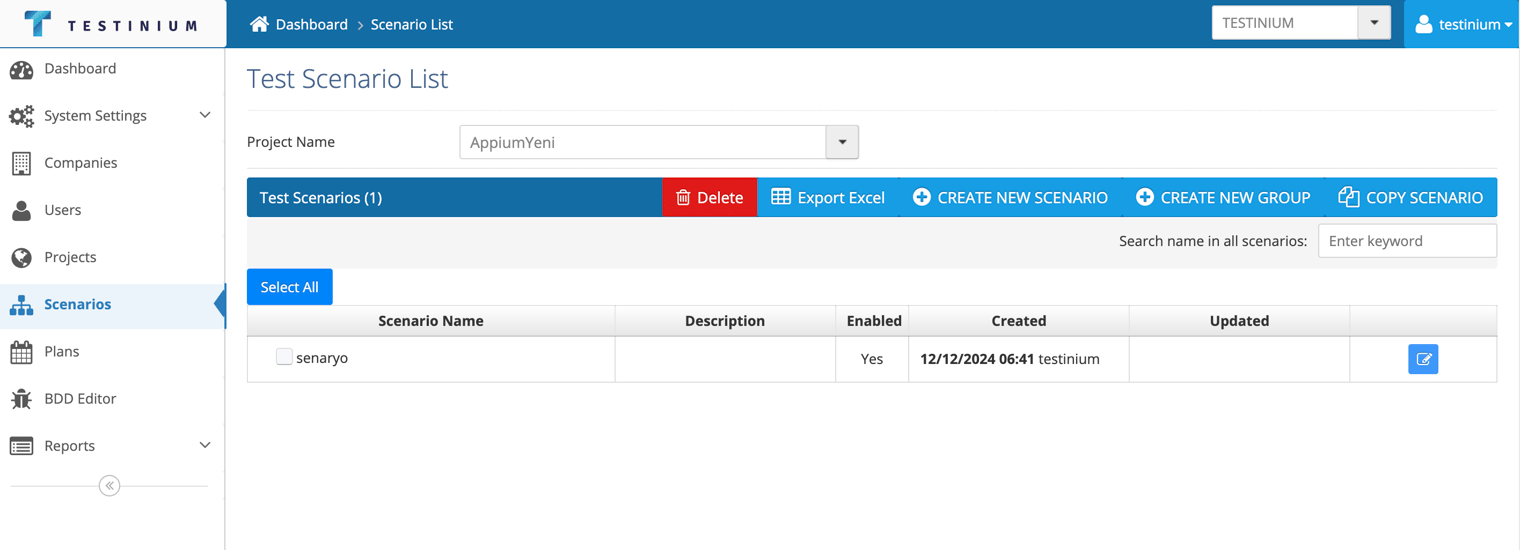Open BDD Editor in the sidebar

112,399
